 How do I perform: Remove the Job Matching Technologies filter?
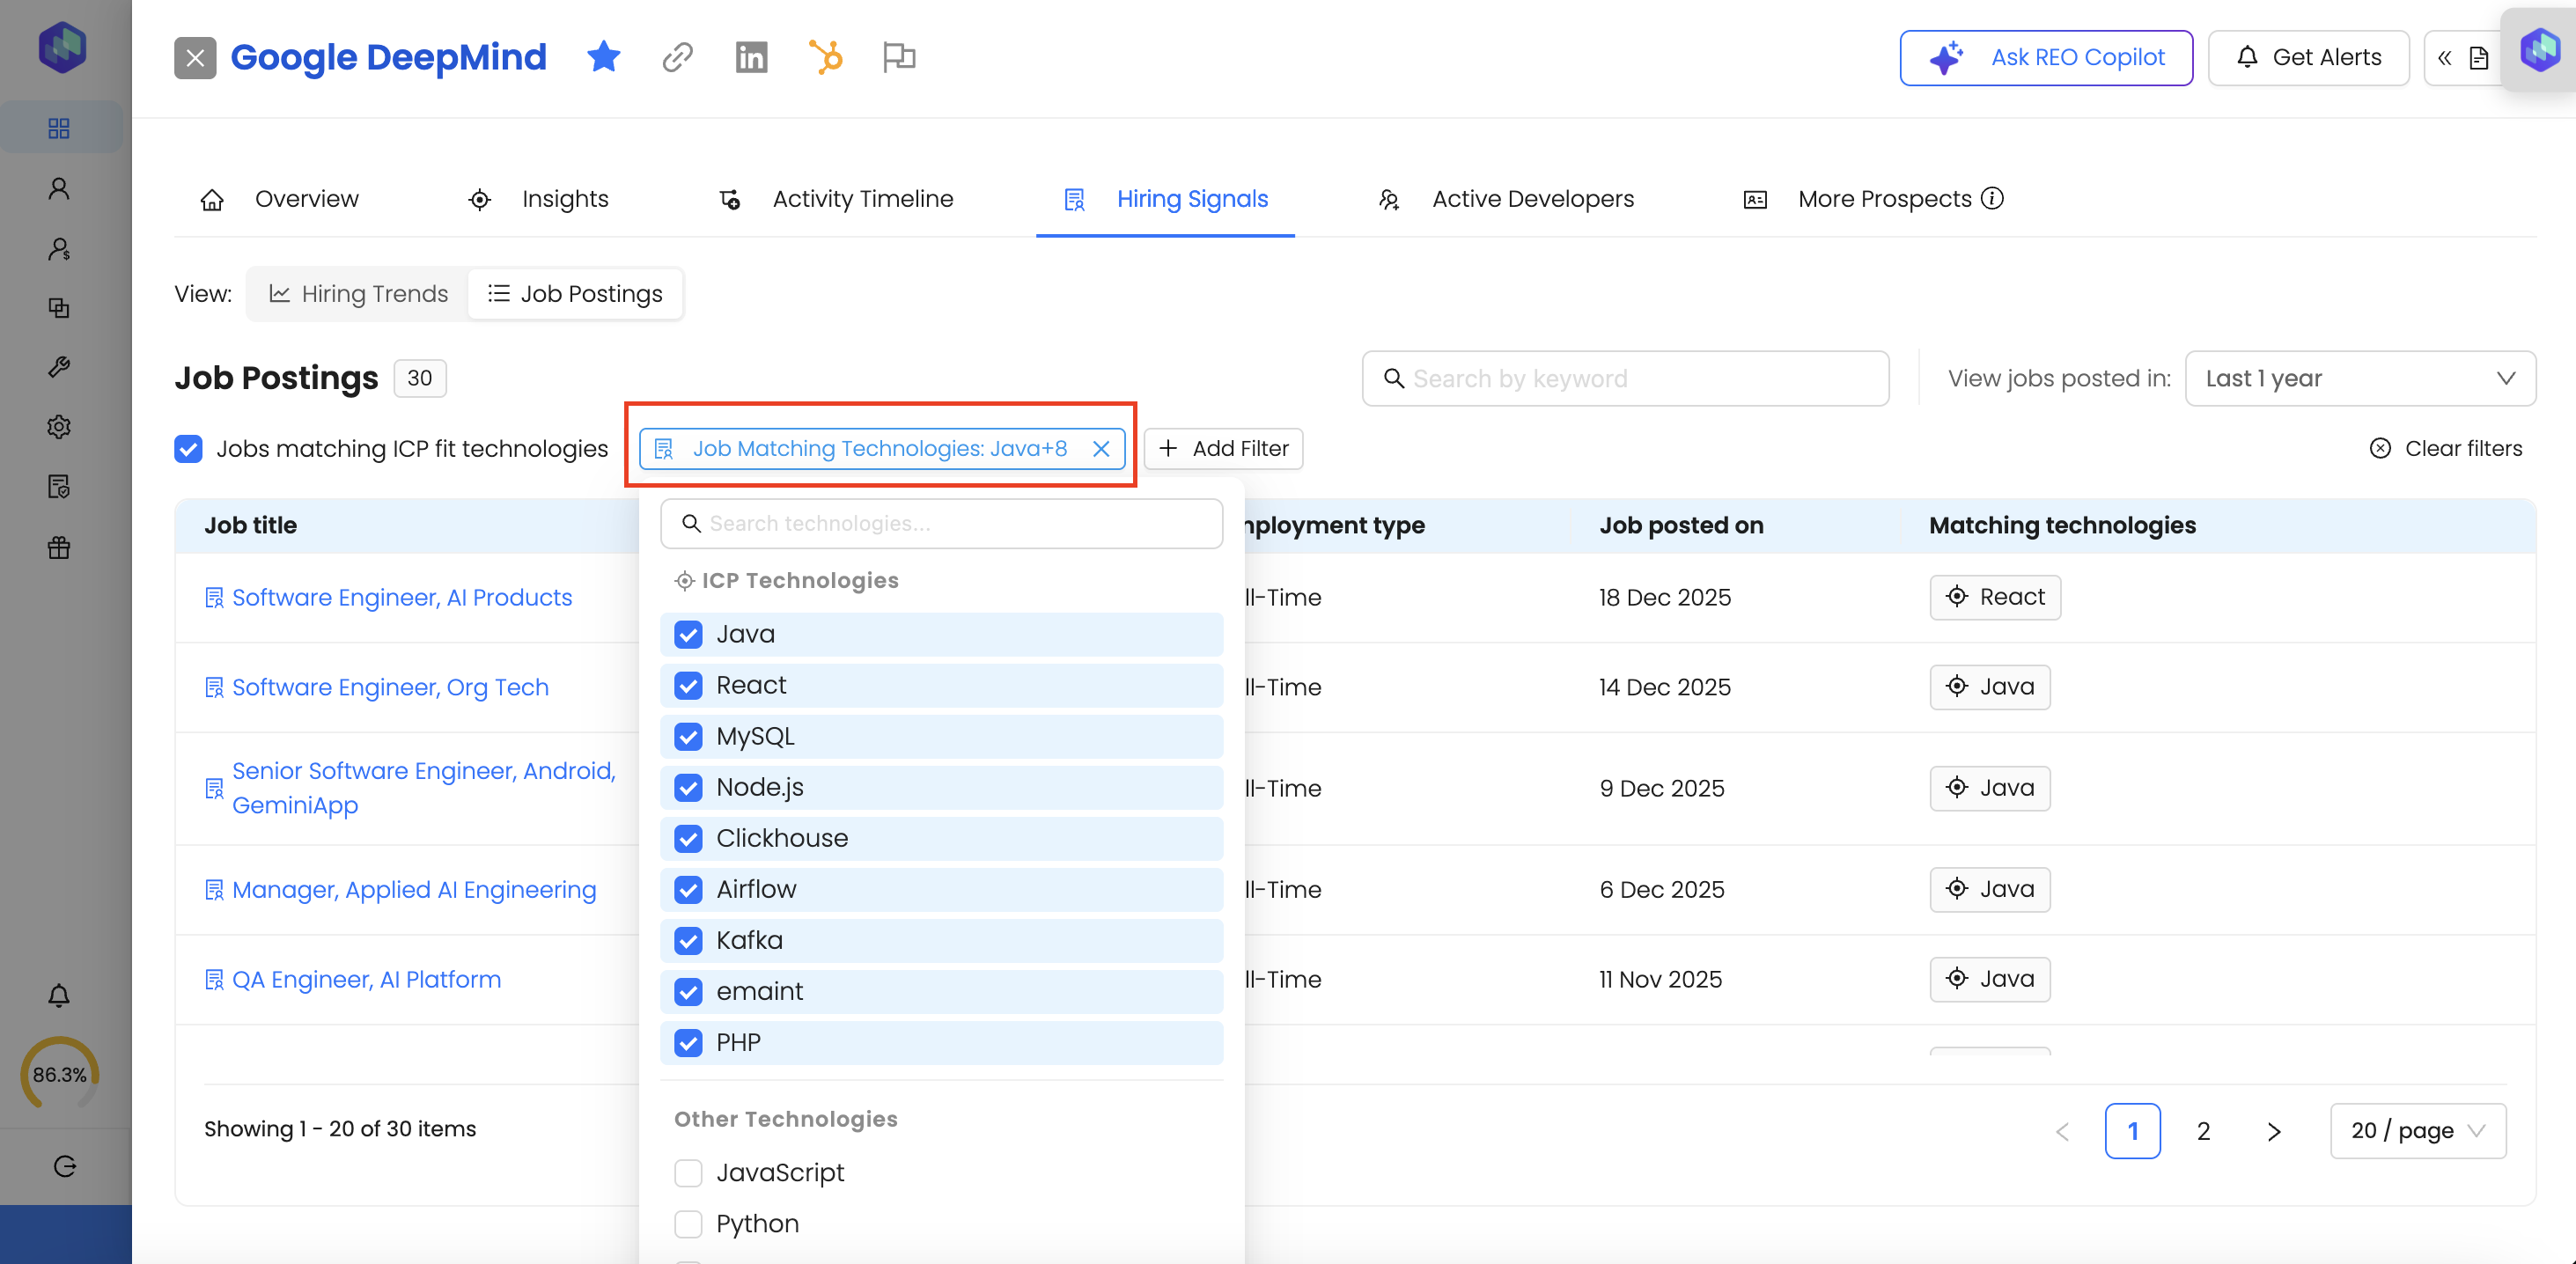[x=1101, y=449]
